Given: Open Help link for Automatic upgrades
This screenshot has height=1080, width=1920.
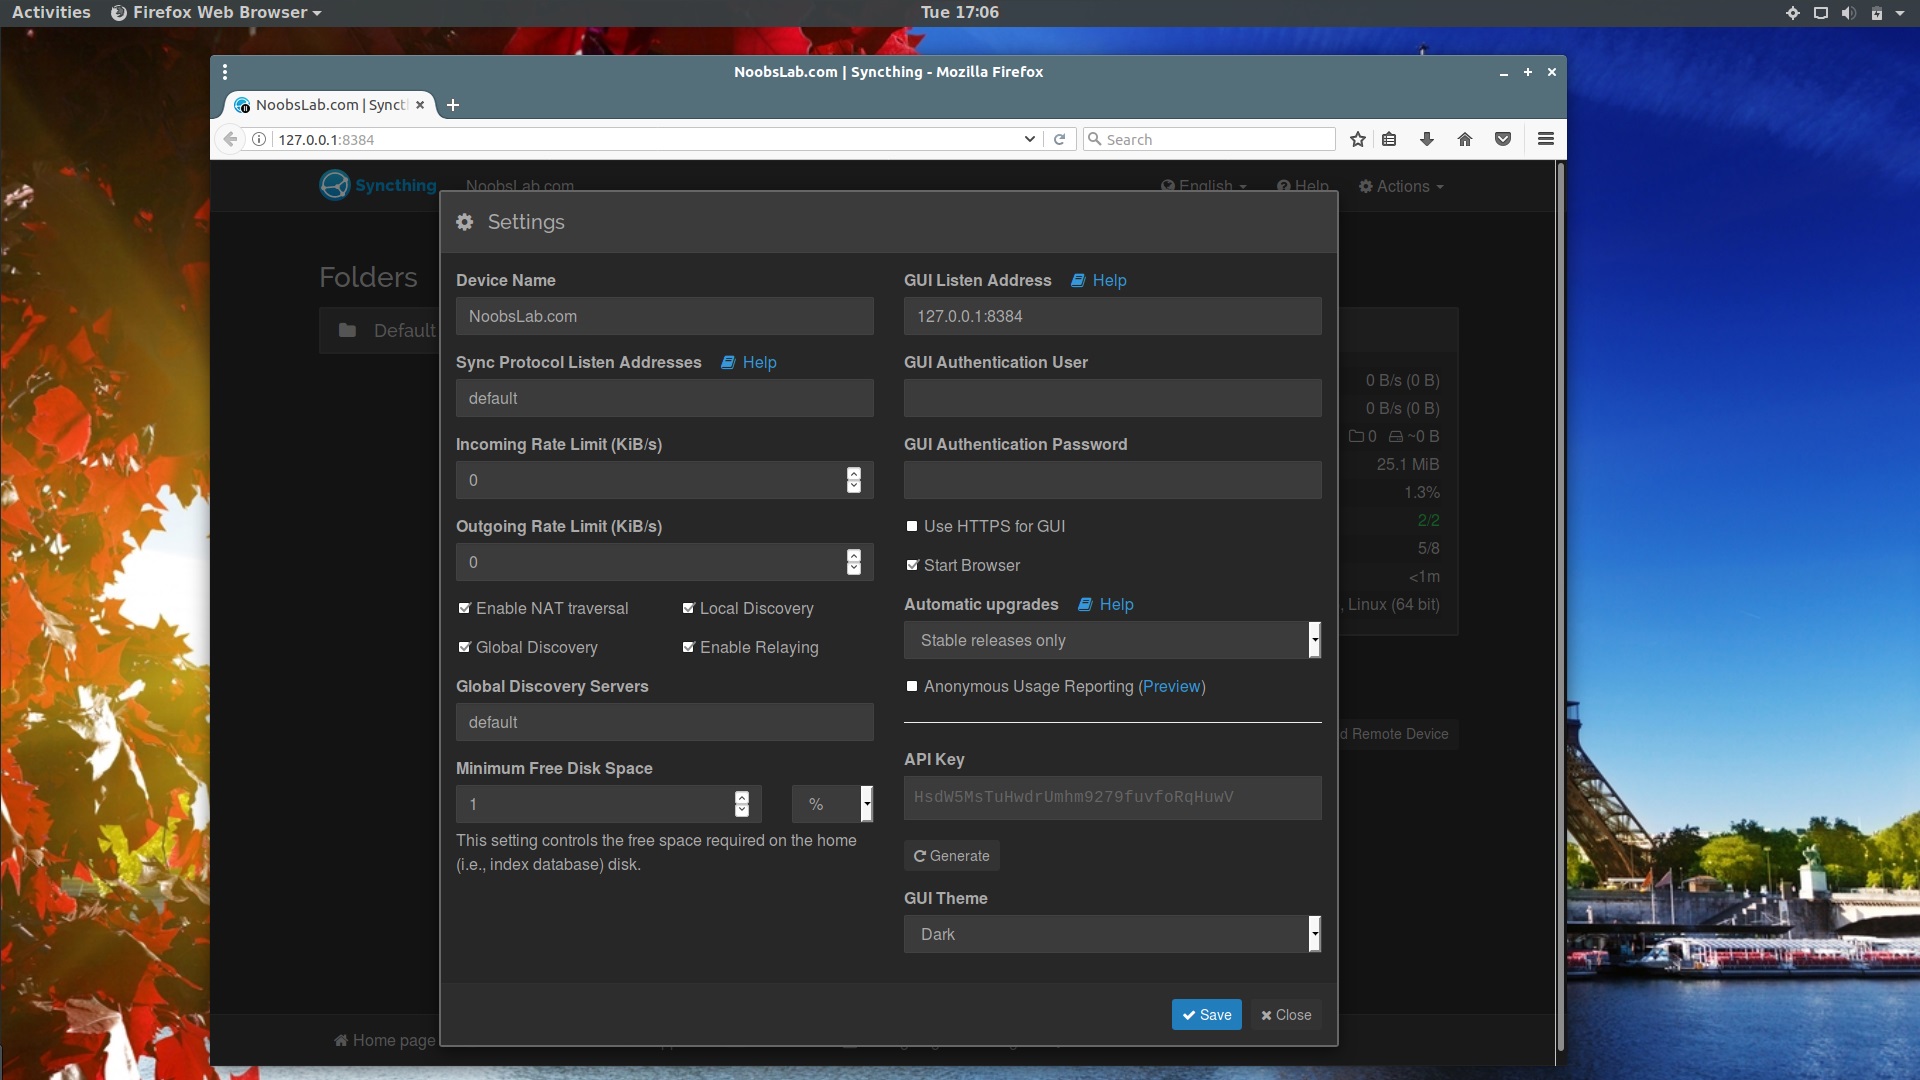Looking at the screenshot, I should pos(1106,604).
